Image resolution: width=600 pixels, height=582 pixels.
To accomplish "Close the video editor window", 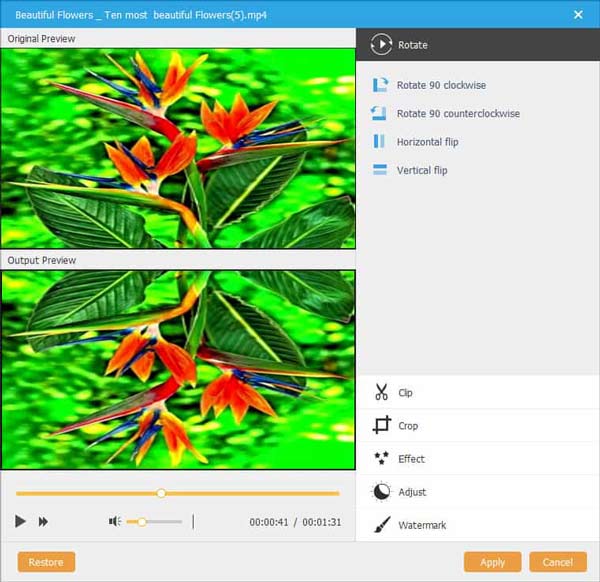I will 578,14.
